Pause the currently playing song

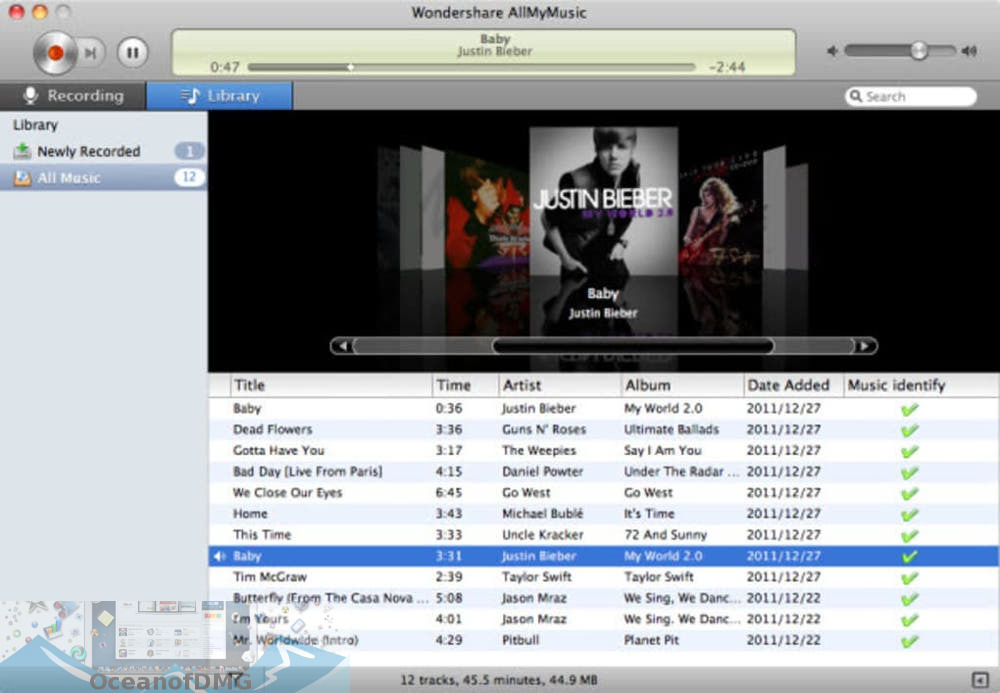(x=133, y=52)
